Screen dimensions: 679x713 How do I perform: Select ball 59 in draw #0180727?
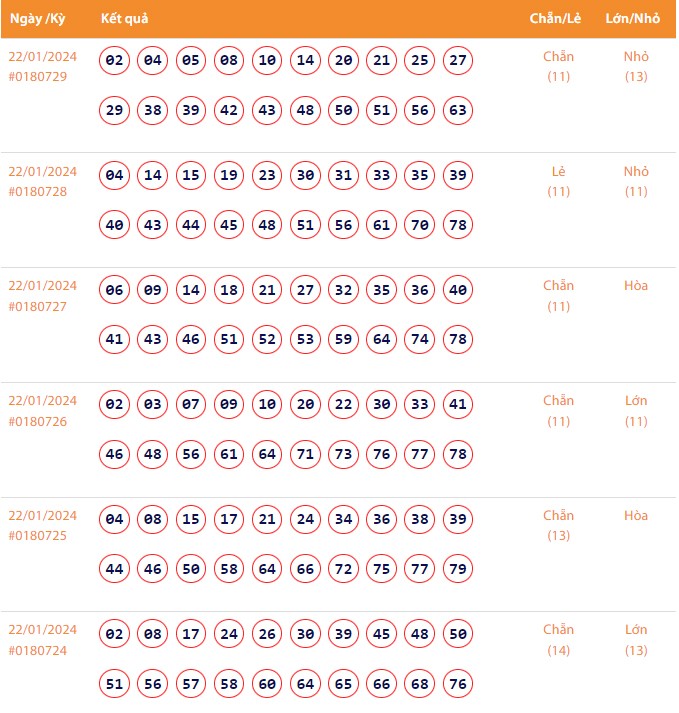click(344, 340)
